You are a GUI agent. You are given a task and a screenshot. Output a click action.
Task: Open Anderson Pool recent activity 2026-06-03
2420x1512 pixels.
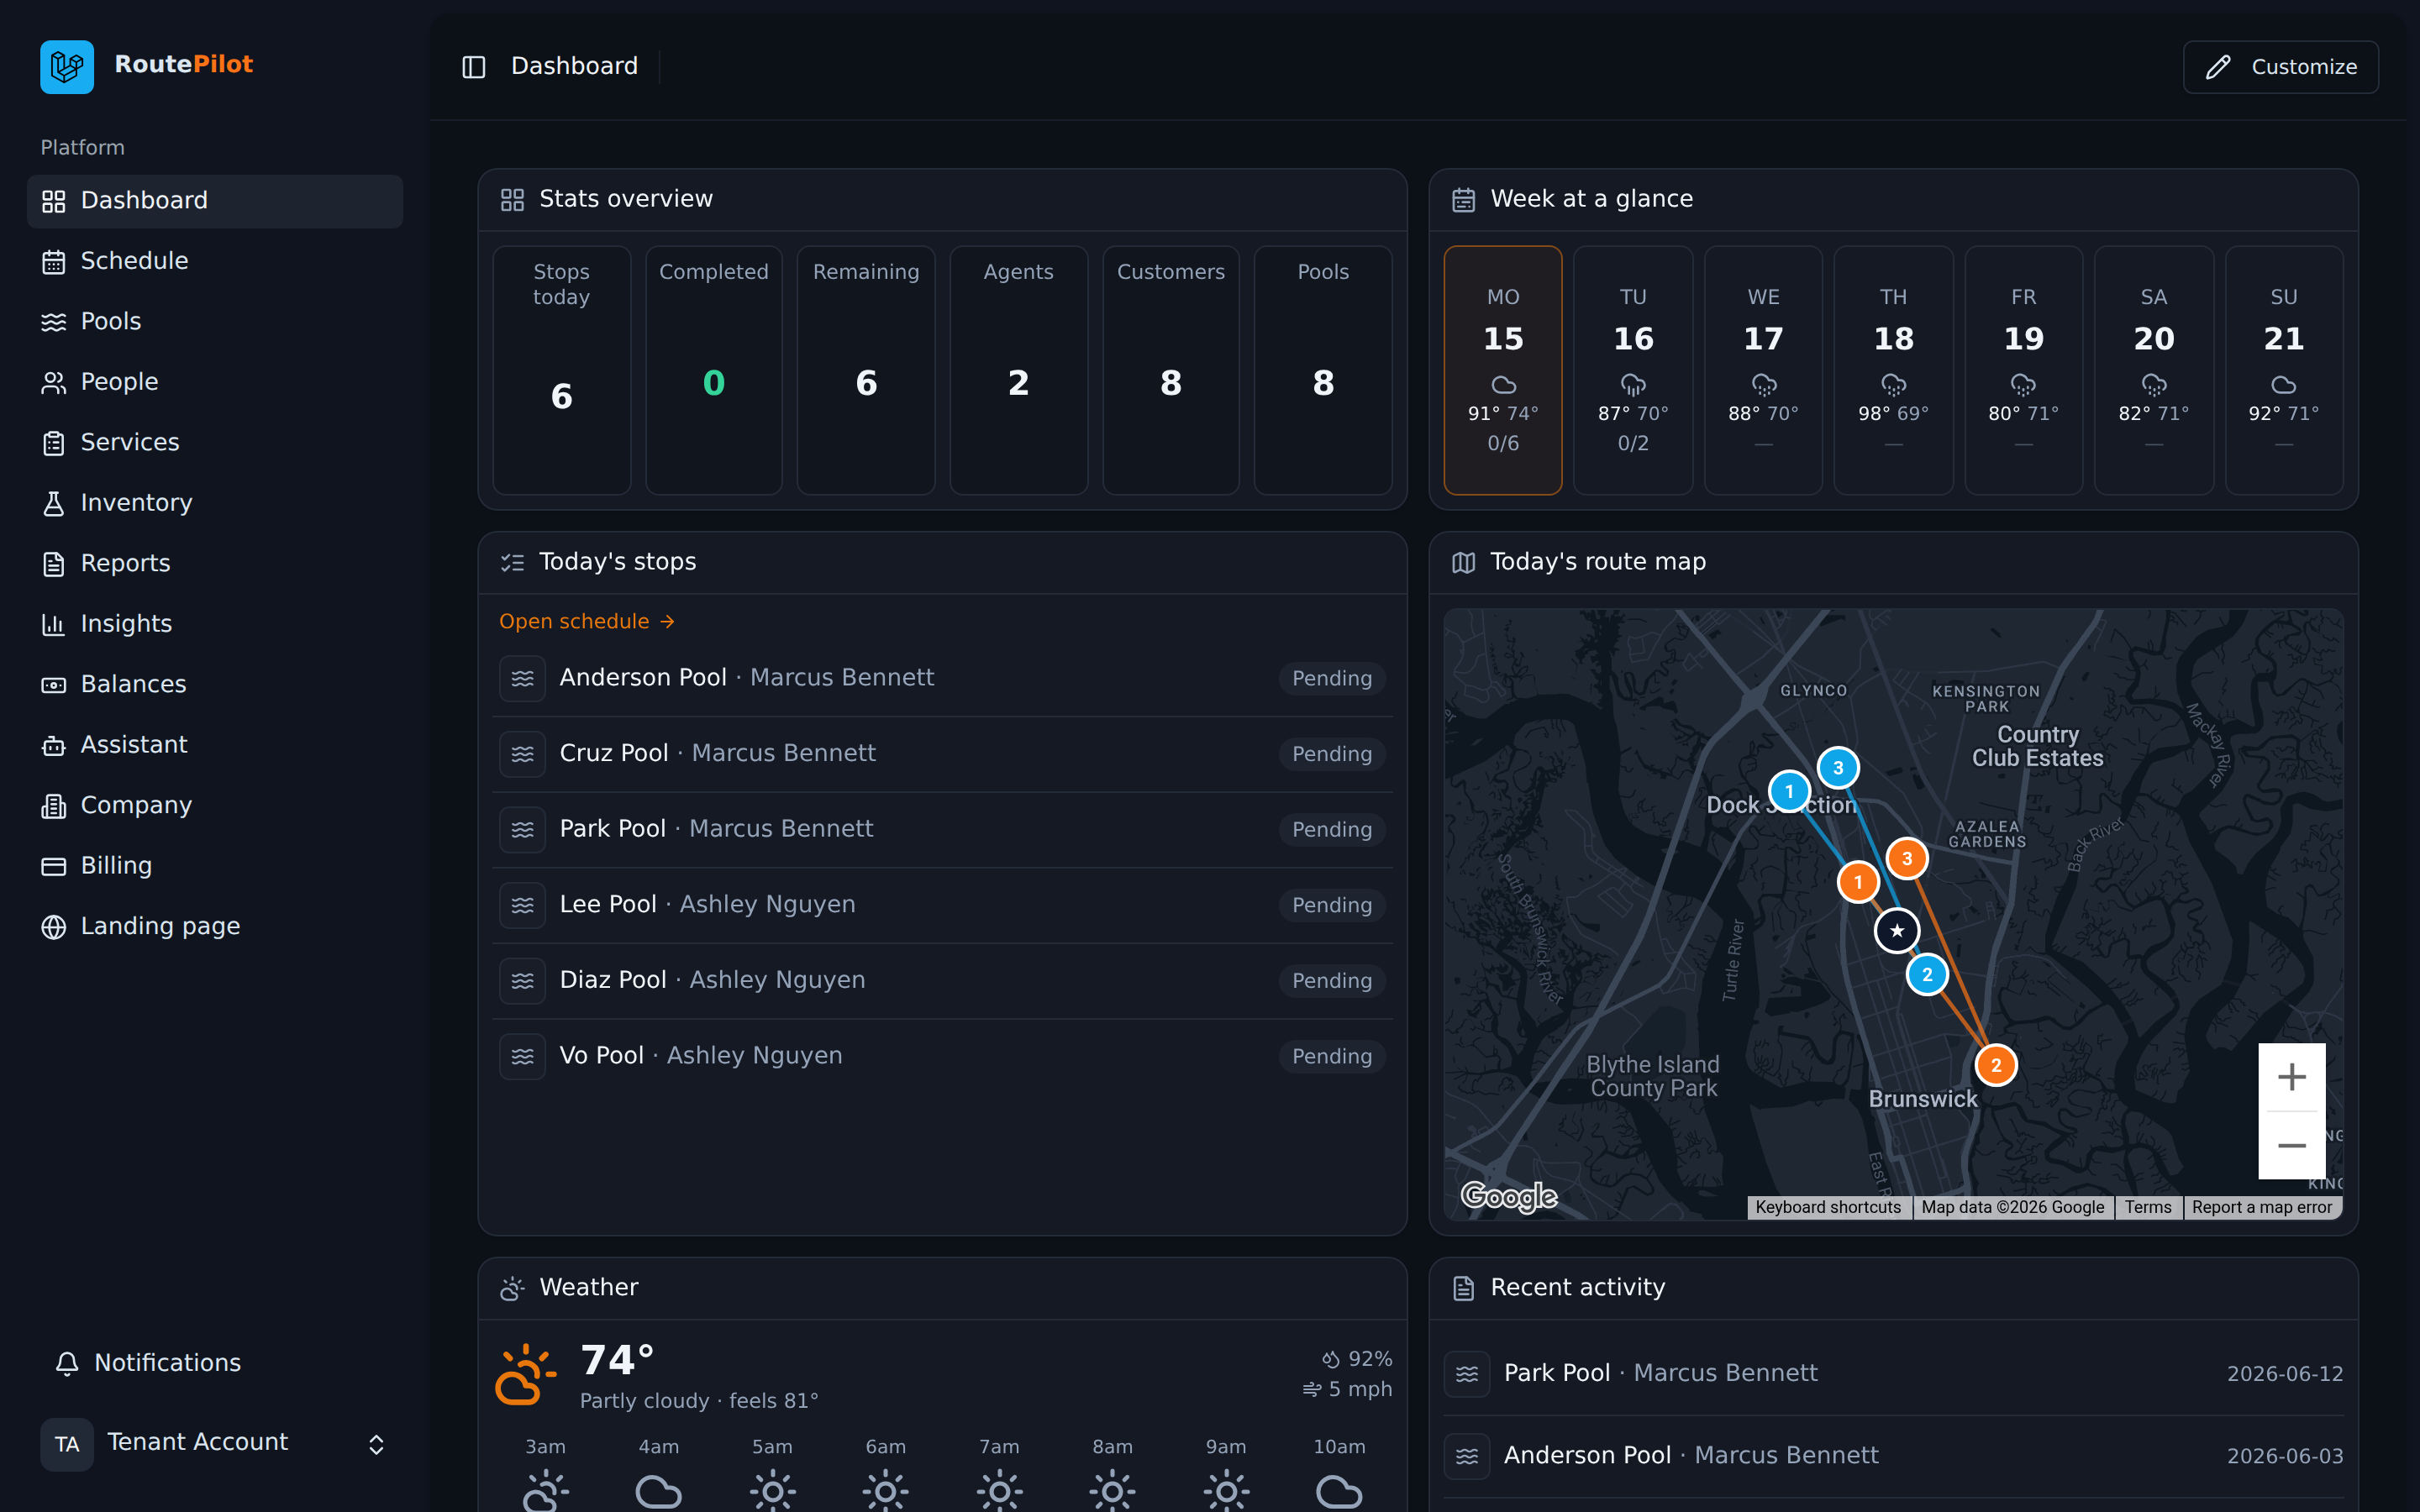(x=1893, y=1456)
